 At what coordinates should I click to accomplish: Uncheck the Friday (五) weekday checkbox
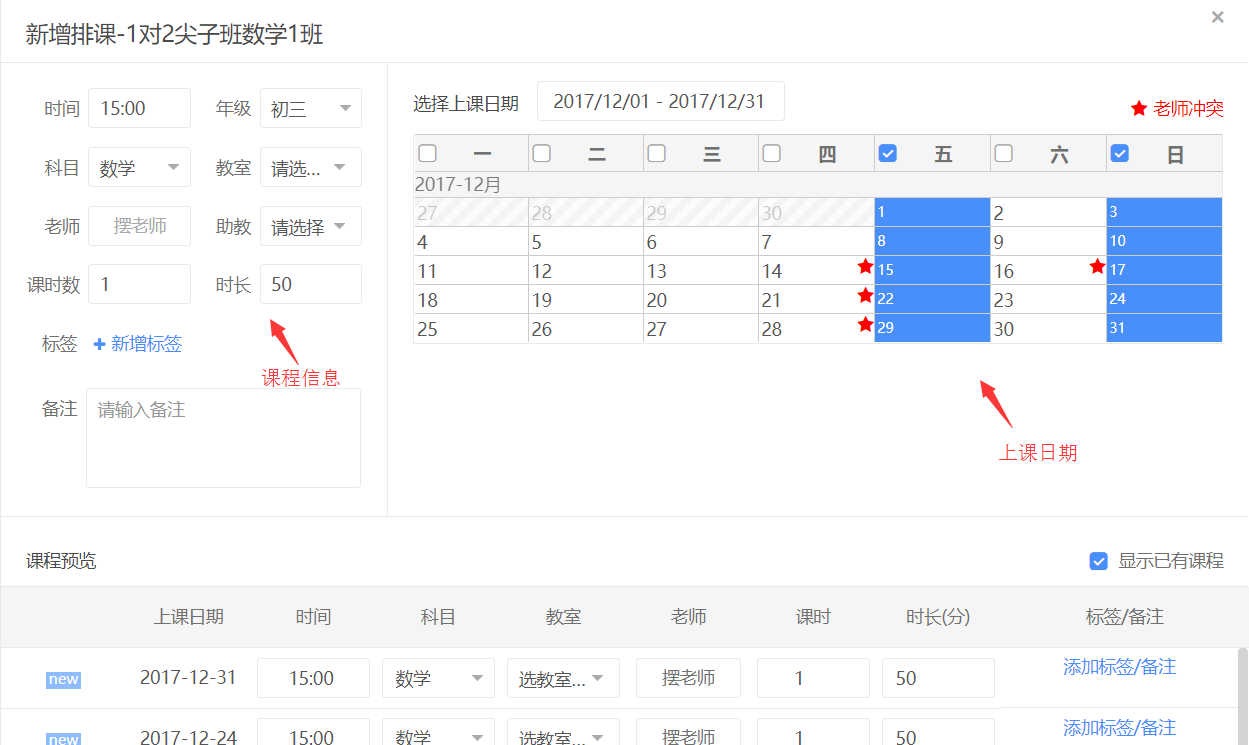tap(887, 153)
